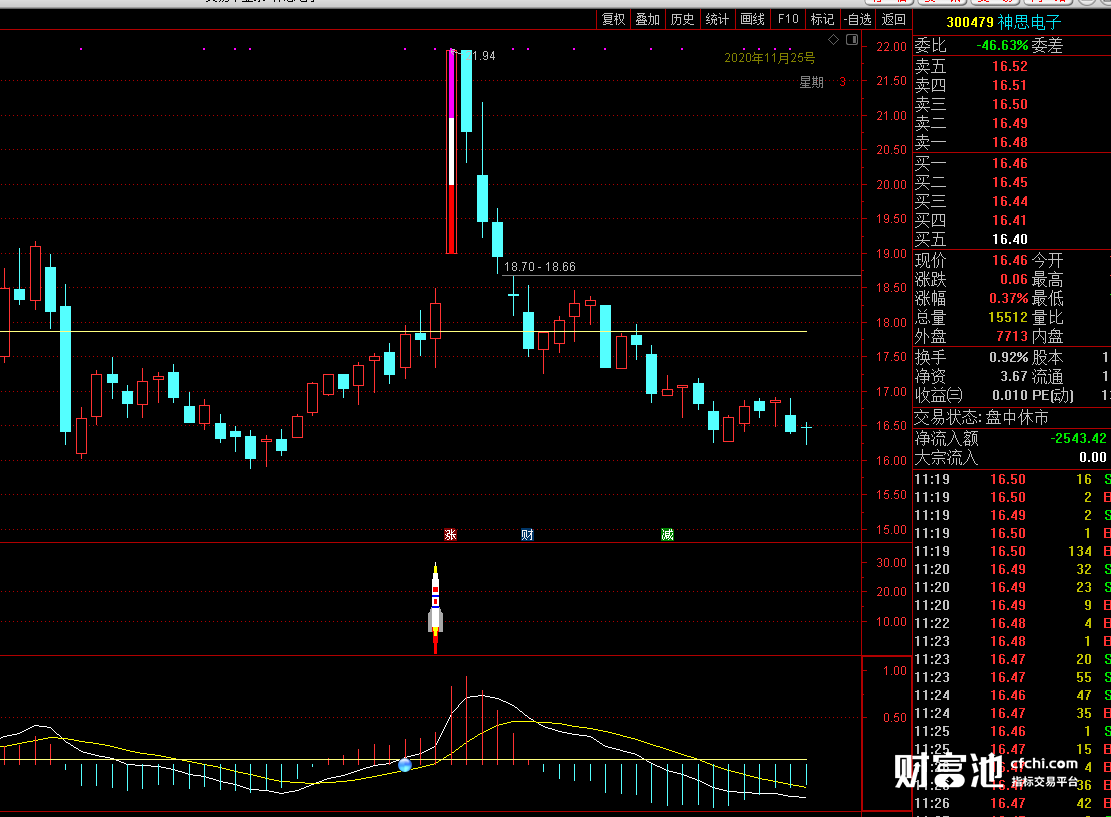Click the tall tricolor signal bar on the chart
1111x817 pixels.
tap(451, 152)
